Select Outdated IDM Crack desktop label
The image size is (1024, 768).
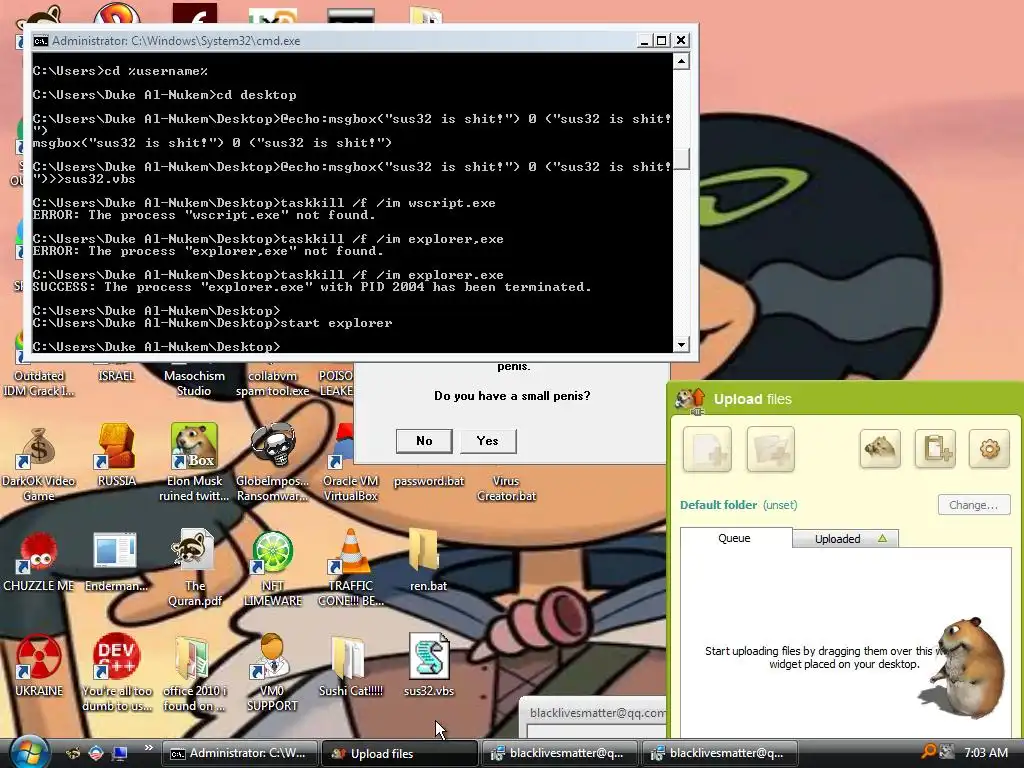tap(39, 383)
